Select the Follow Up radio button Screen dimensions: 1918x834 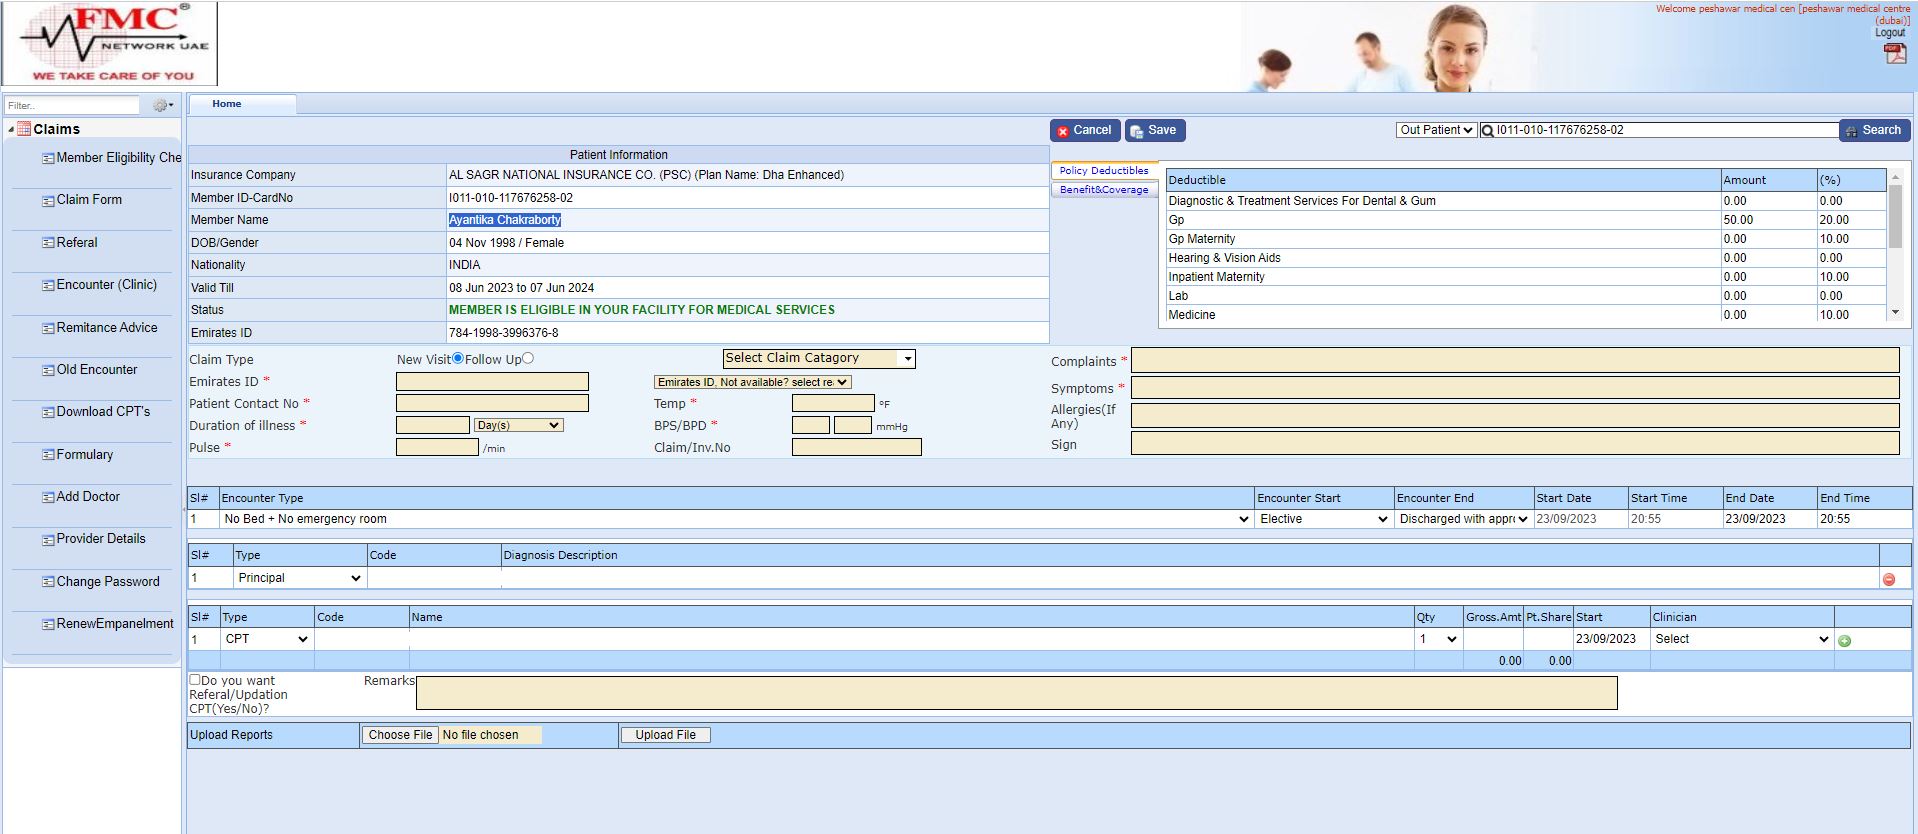528,358
